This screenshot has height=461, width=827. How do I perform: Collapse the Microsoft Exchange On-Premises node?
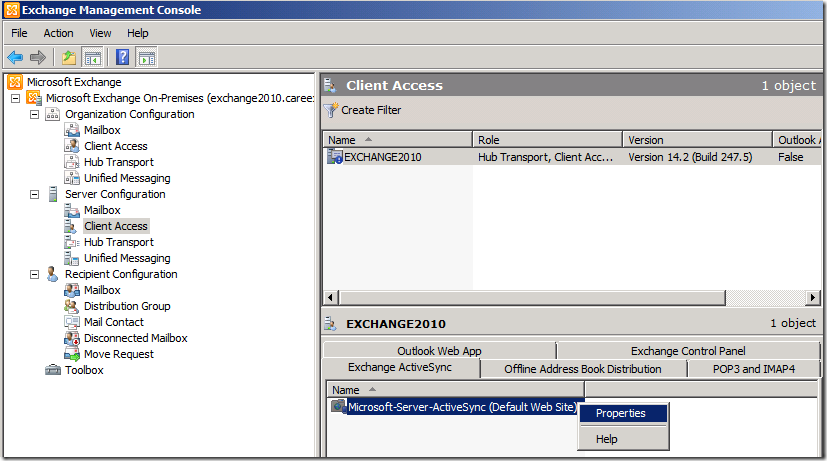(15, 98)
